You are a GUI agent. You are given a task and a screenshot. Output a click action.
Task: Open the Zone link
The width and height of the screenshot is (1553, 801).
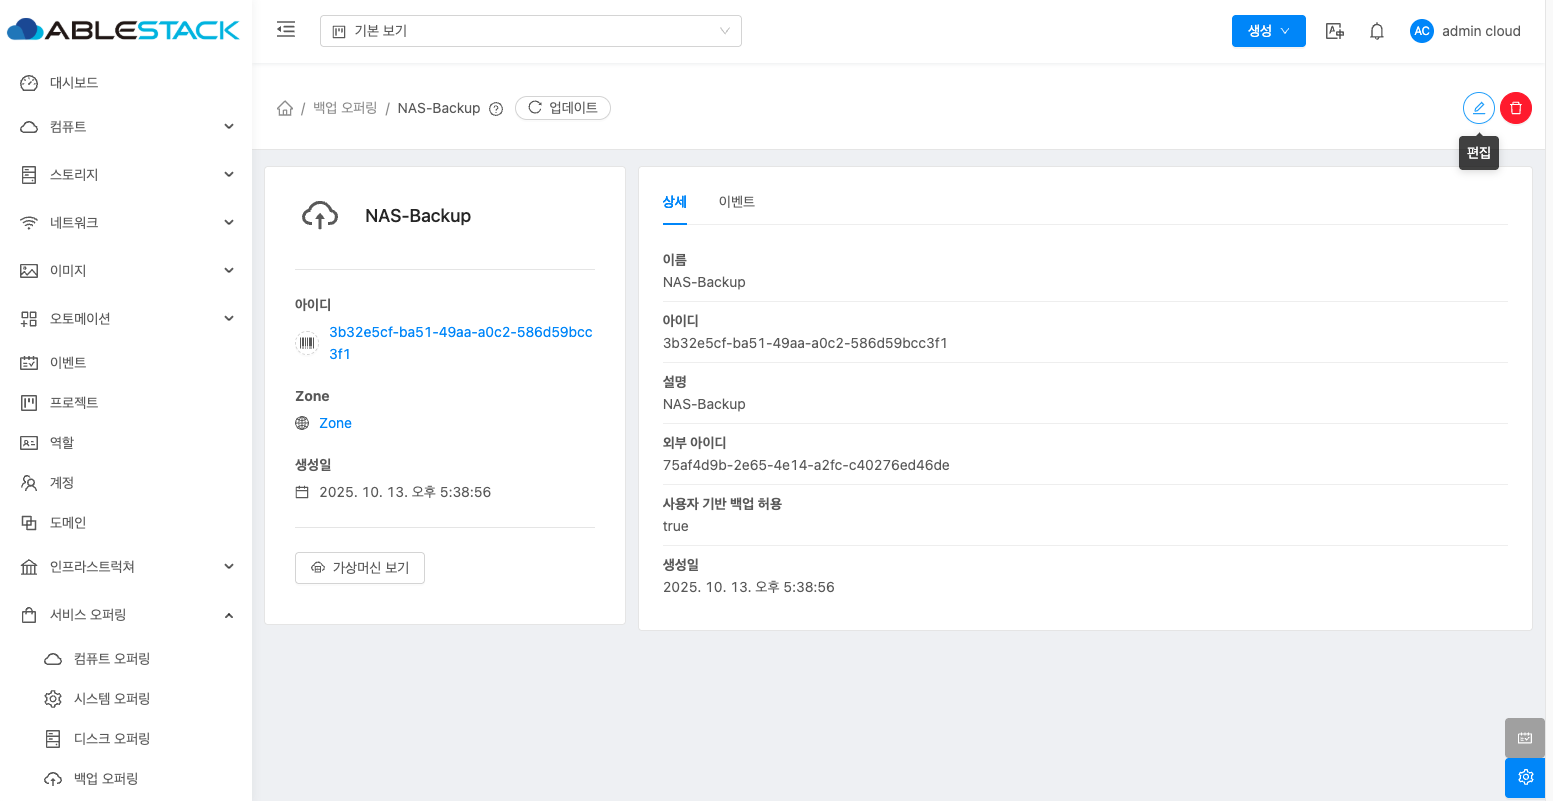click(x=335, y=423)
